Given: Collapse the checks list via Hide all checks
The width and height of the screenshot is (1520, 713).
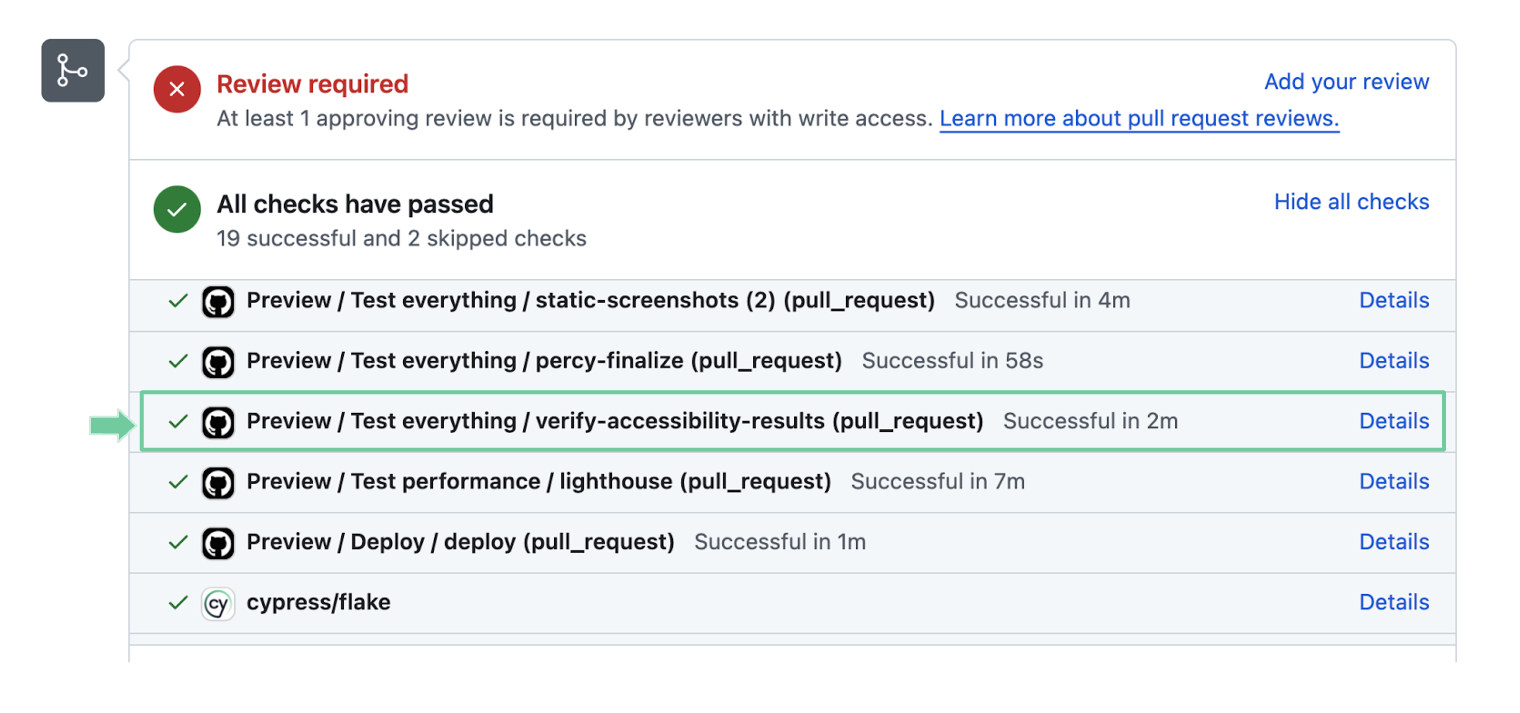Looking at the screenshot, I should click(x=1351, y=202).
